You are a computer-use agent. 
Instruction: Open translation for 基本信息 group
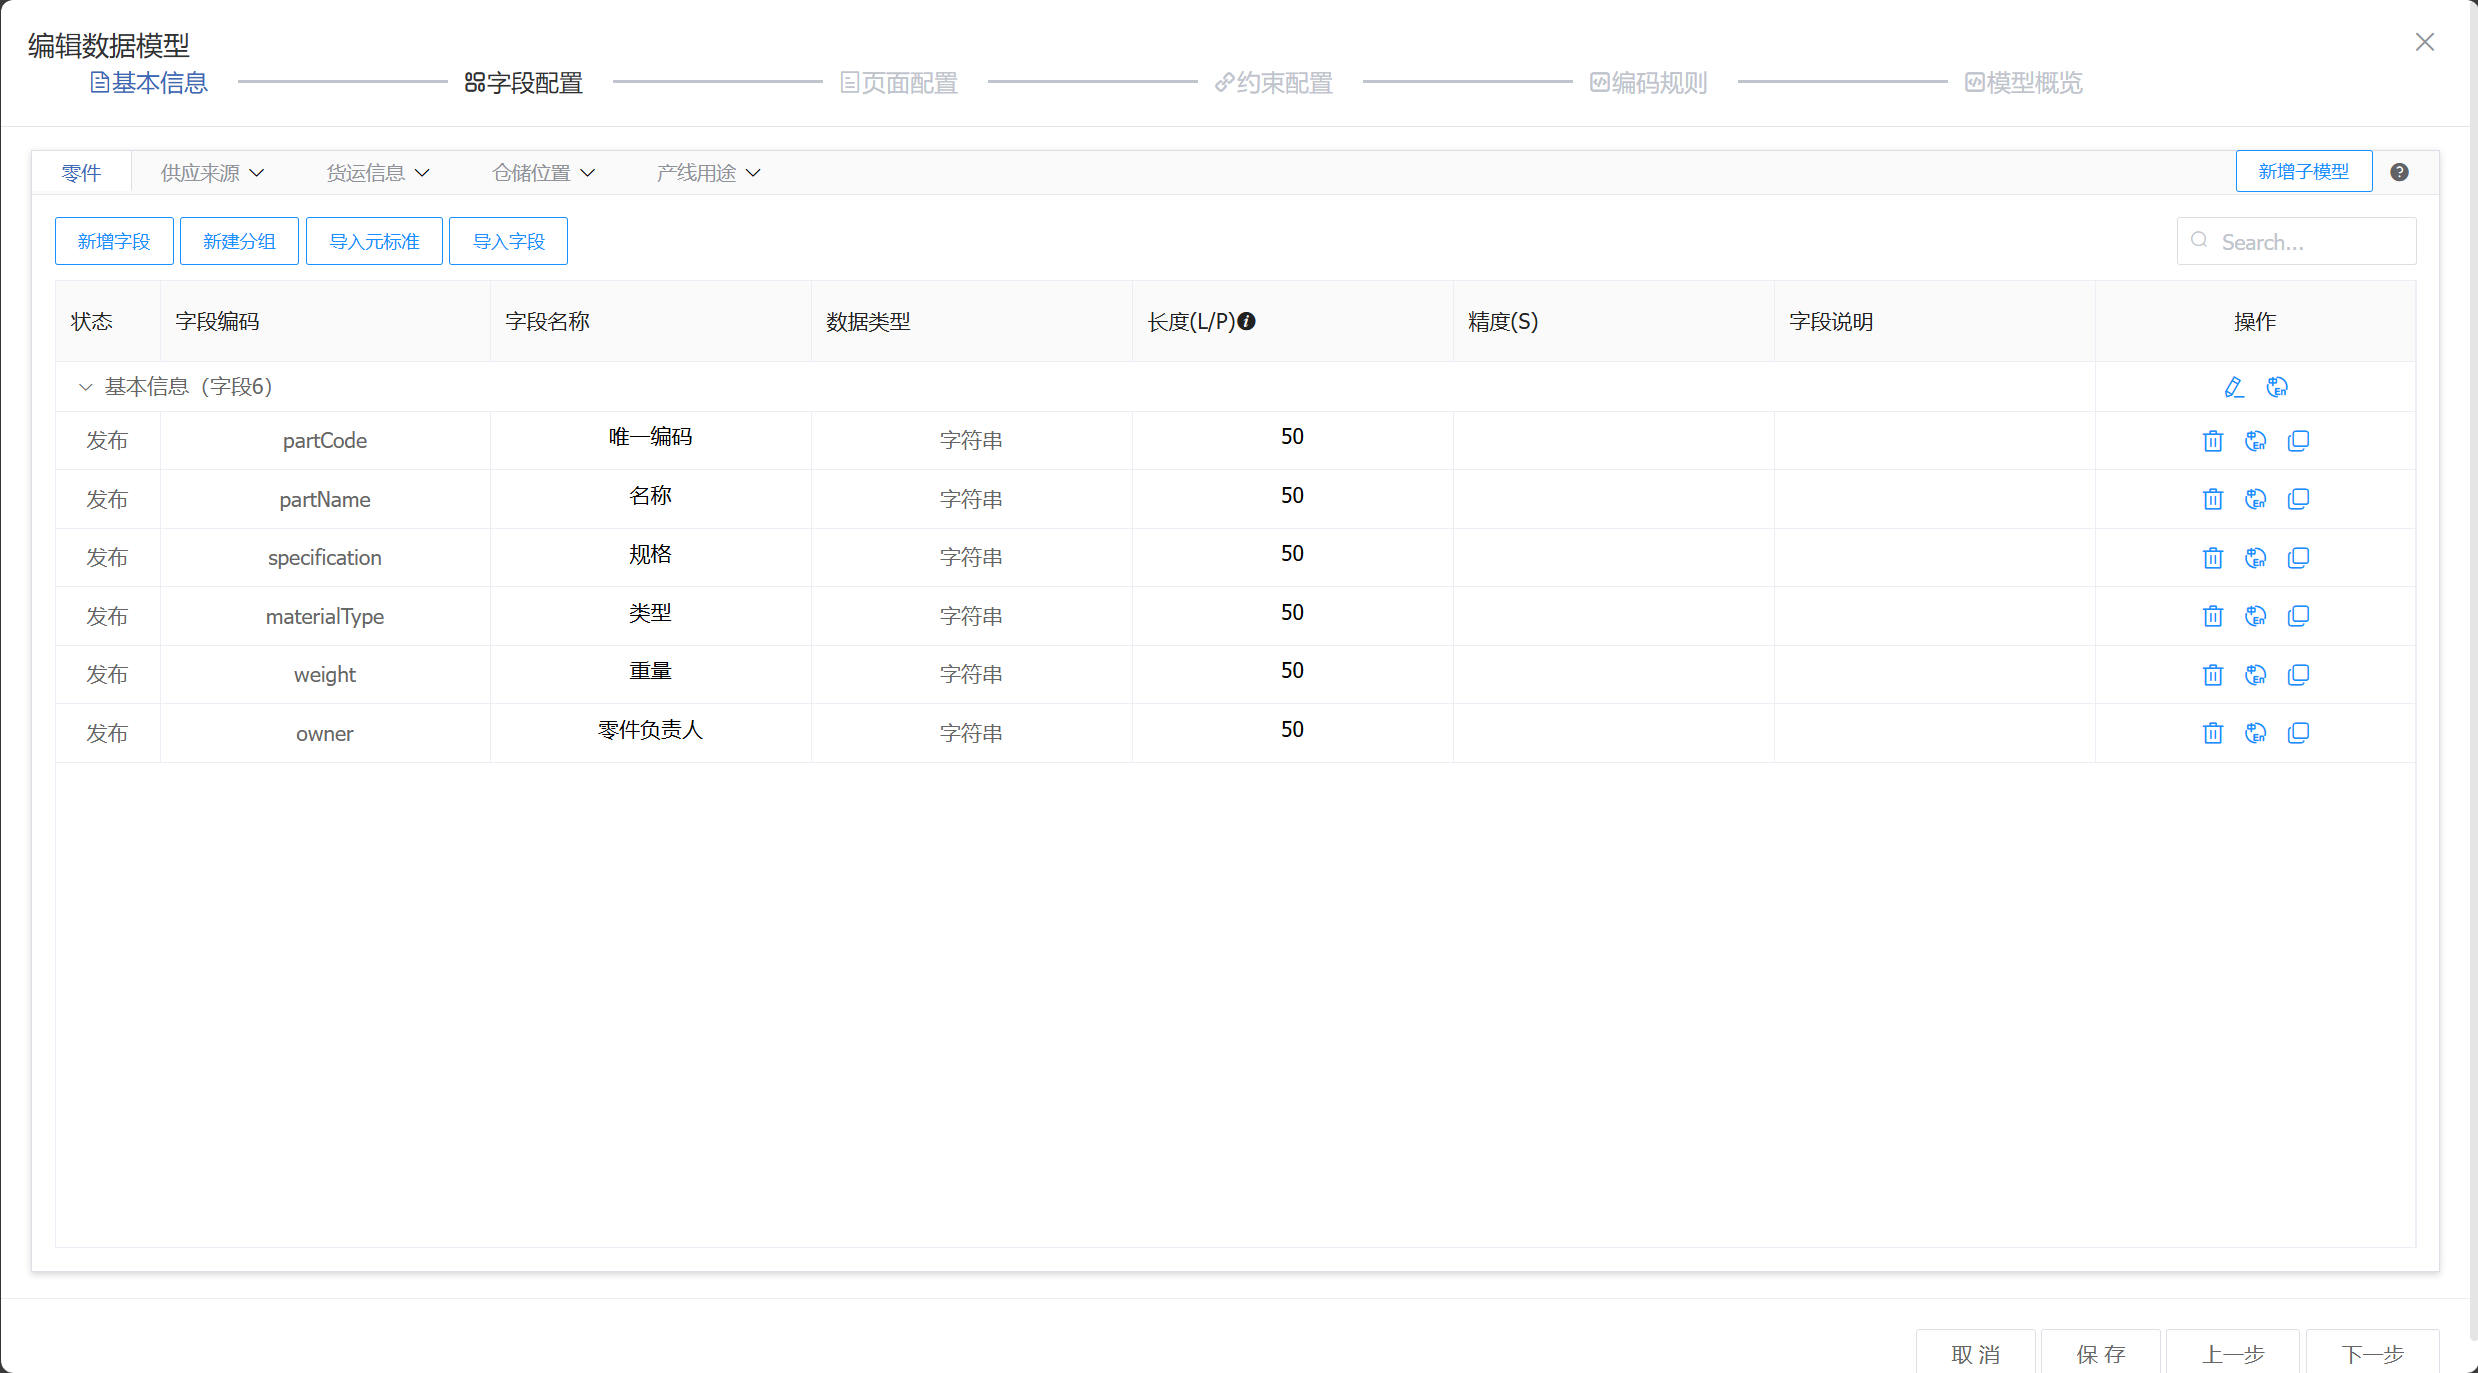tap(2277, 387)
